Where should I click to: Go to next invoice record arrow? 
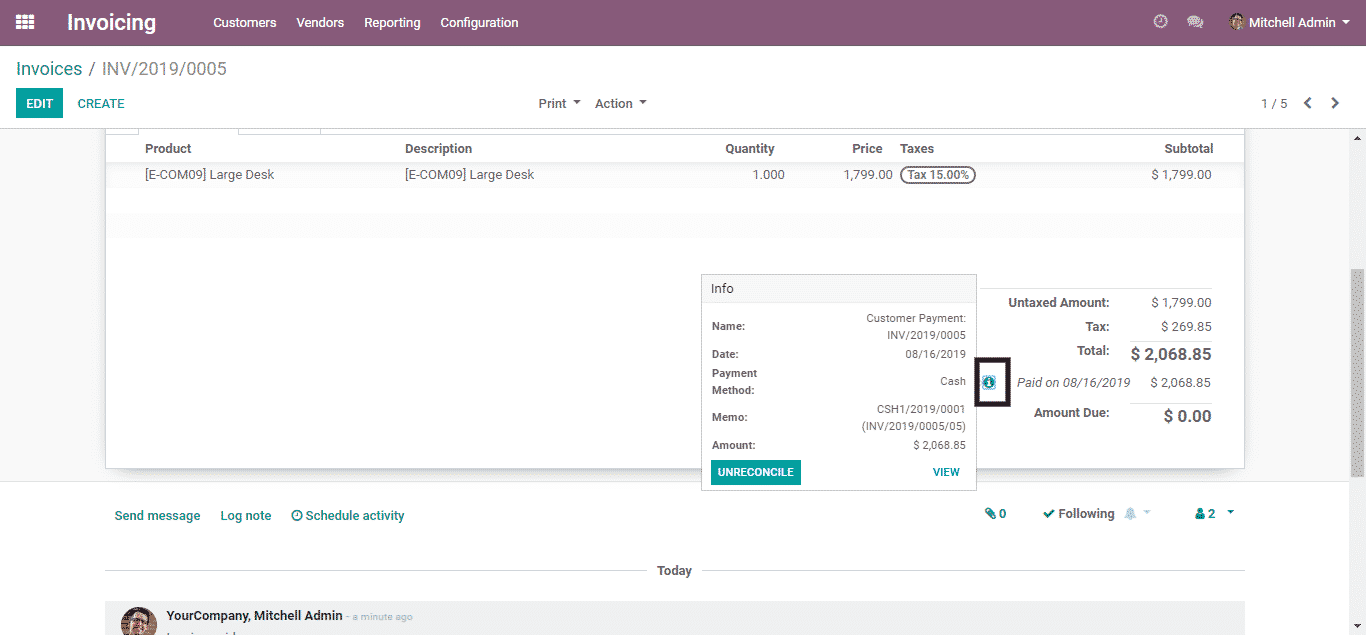click(1335, 103)
